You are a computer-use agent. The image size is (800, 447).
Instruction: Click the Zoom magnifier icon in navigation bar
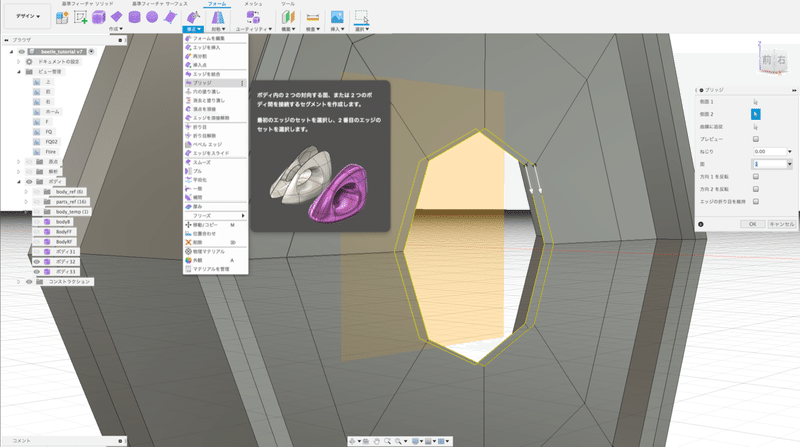click(388, 441)
